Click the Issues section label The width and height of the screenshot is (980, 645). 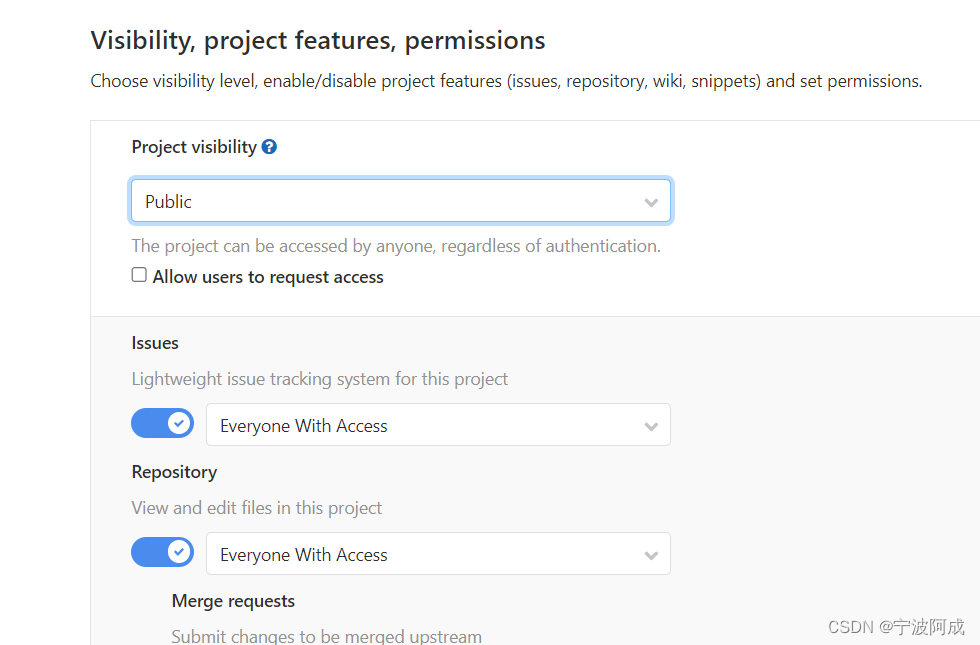(x=155, y=343)
